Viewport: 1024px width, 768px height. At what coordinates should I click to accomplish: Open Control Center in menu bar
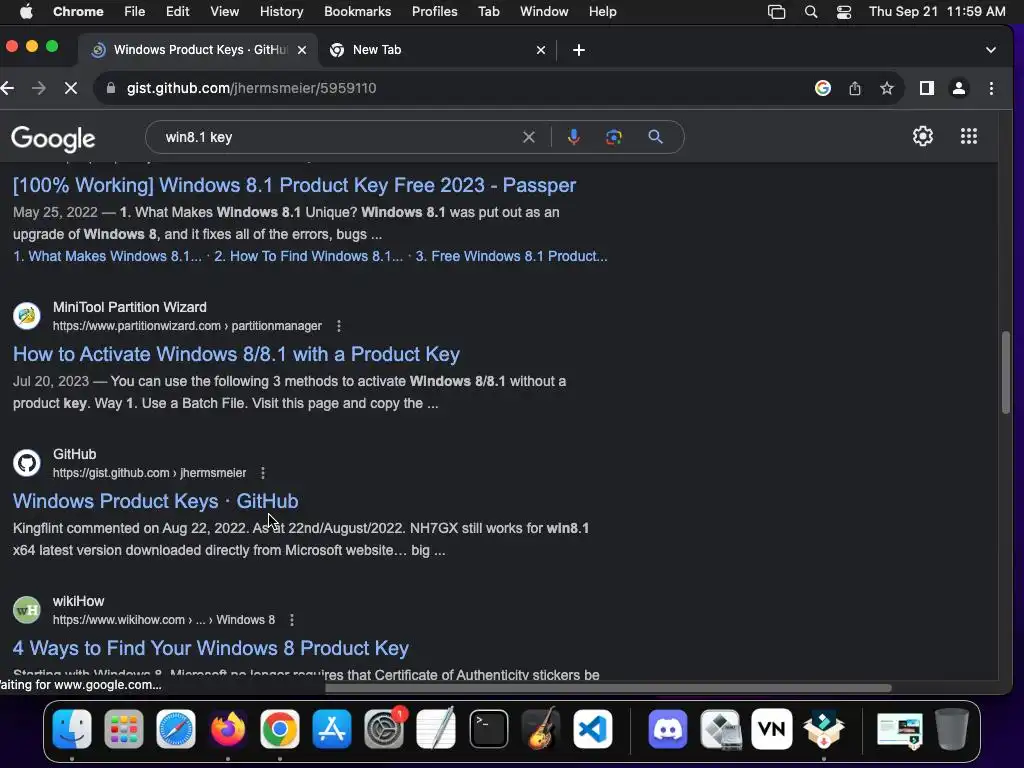pos(844,12)
